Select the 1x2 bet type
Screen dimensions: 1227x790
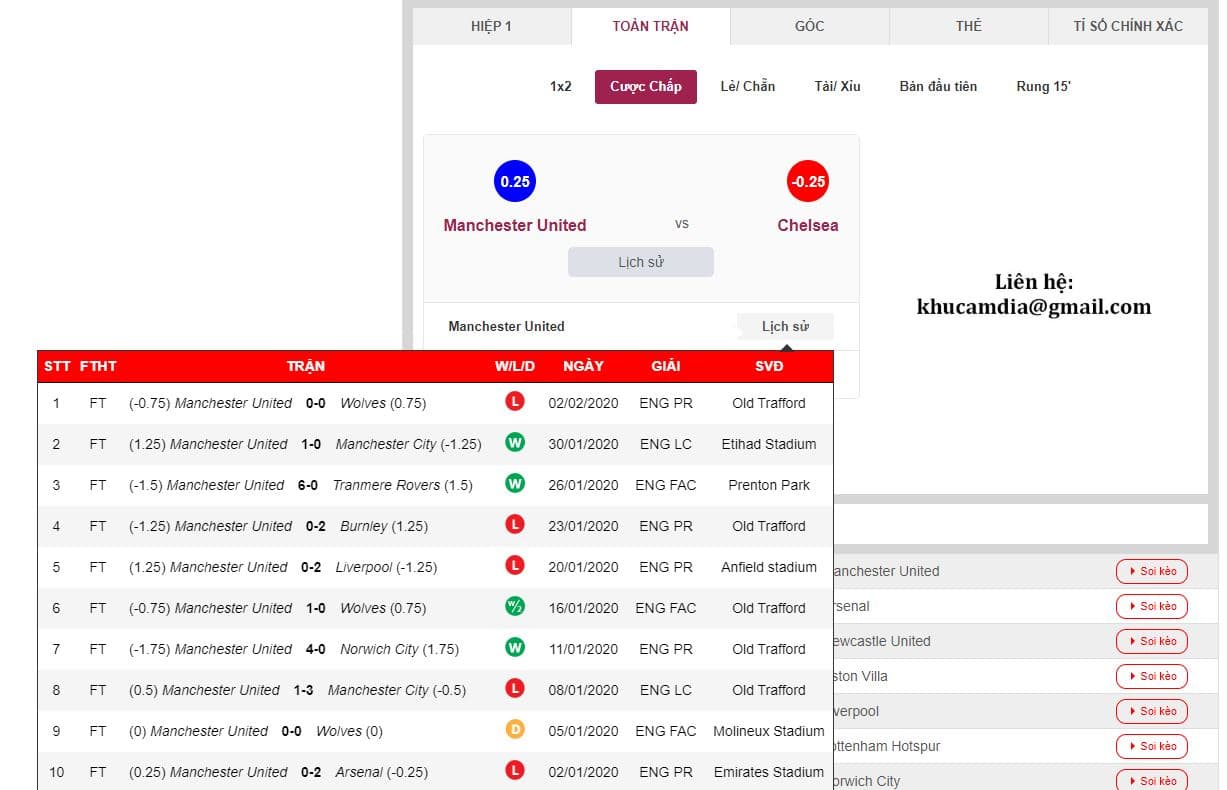(x=561, y=86)
